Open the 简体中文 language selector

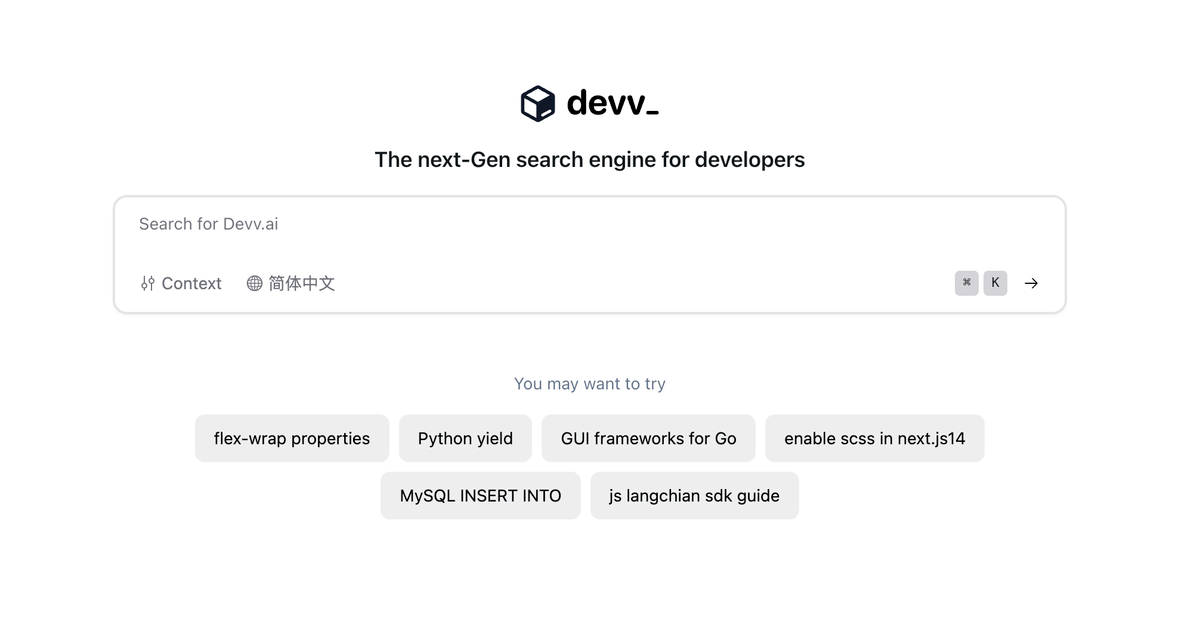301,284
